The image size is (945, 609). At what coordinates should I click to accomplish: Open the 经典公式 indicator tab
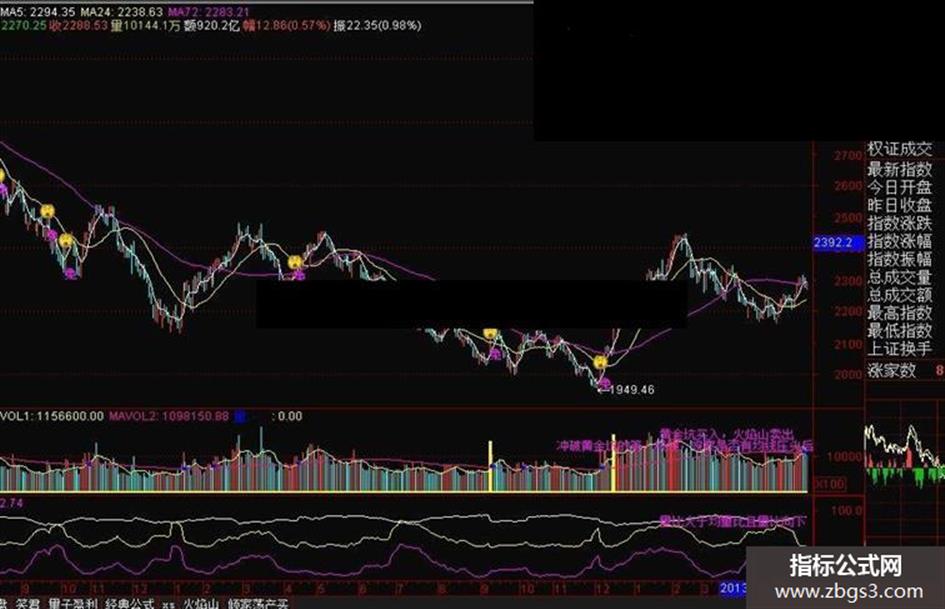click(x=130, y=604)
